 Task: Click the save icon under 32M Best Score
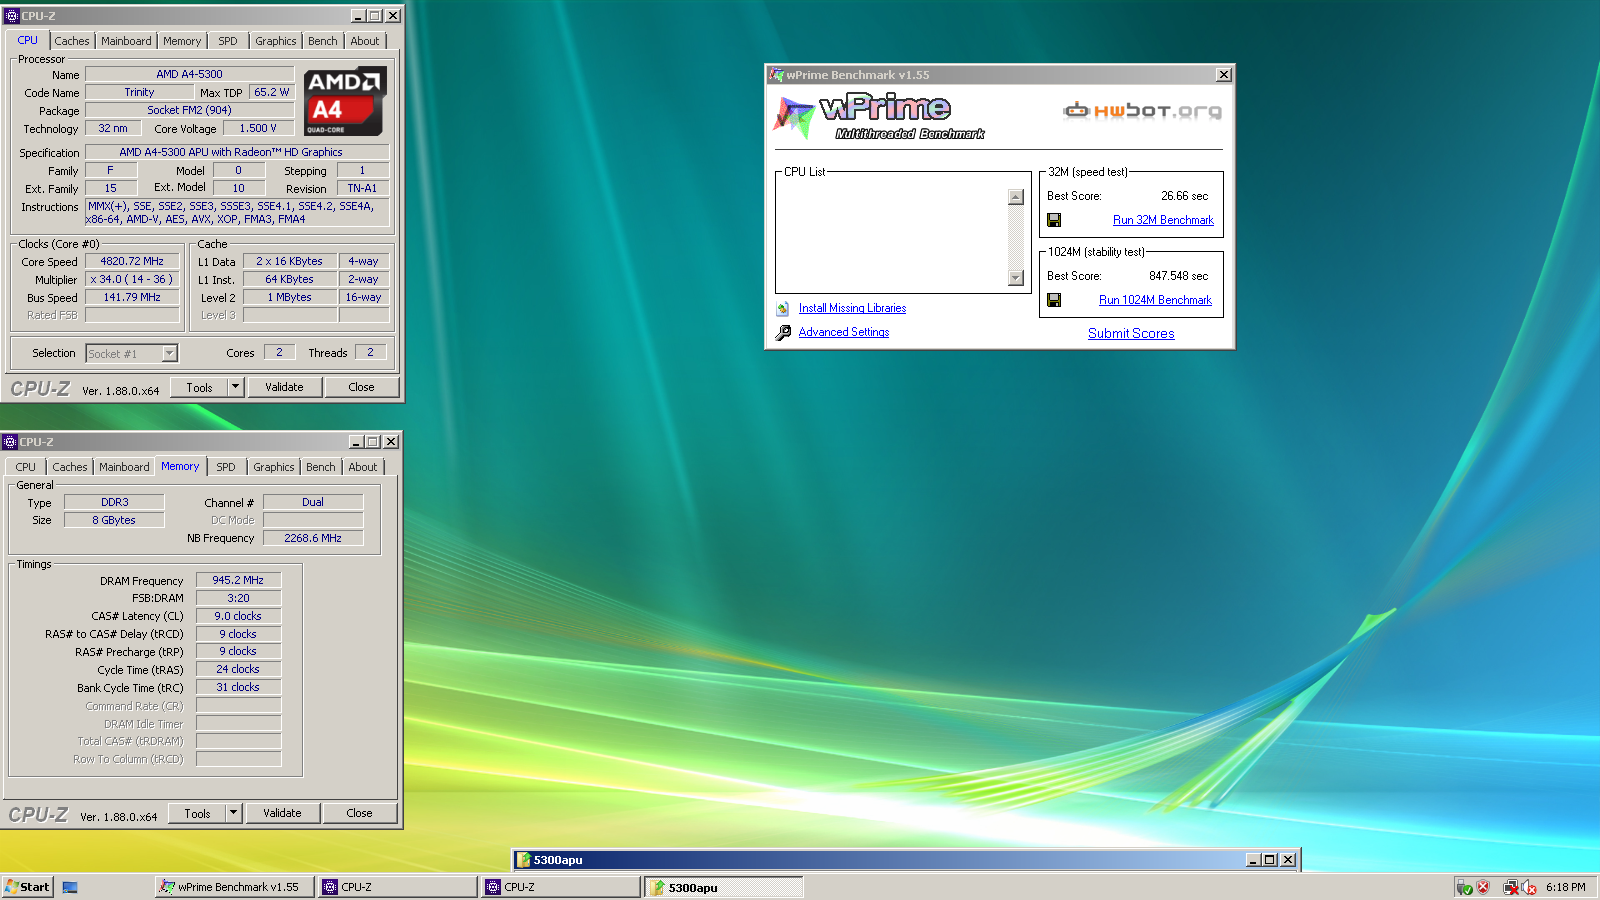pos(1054,220)
